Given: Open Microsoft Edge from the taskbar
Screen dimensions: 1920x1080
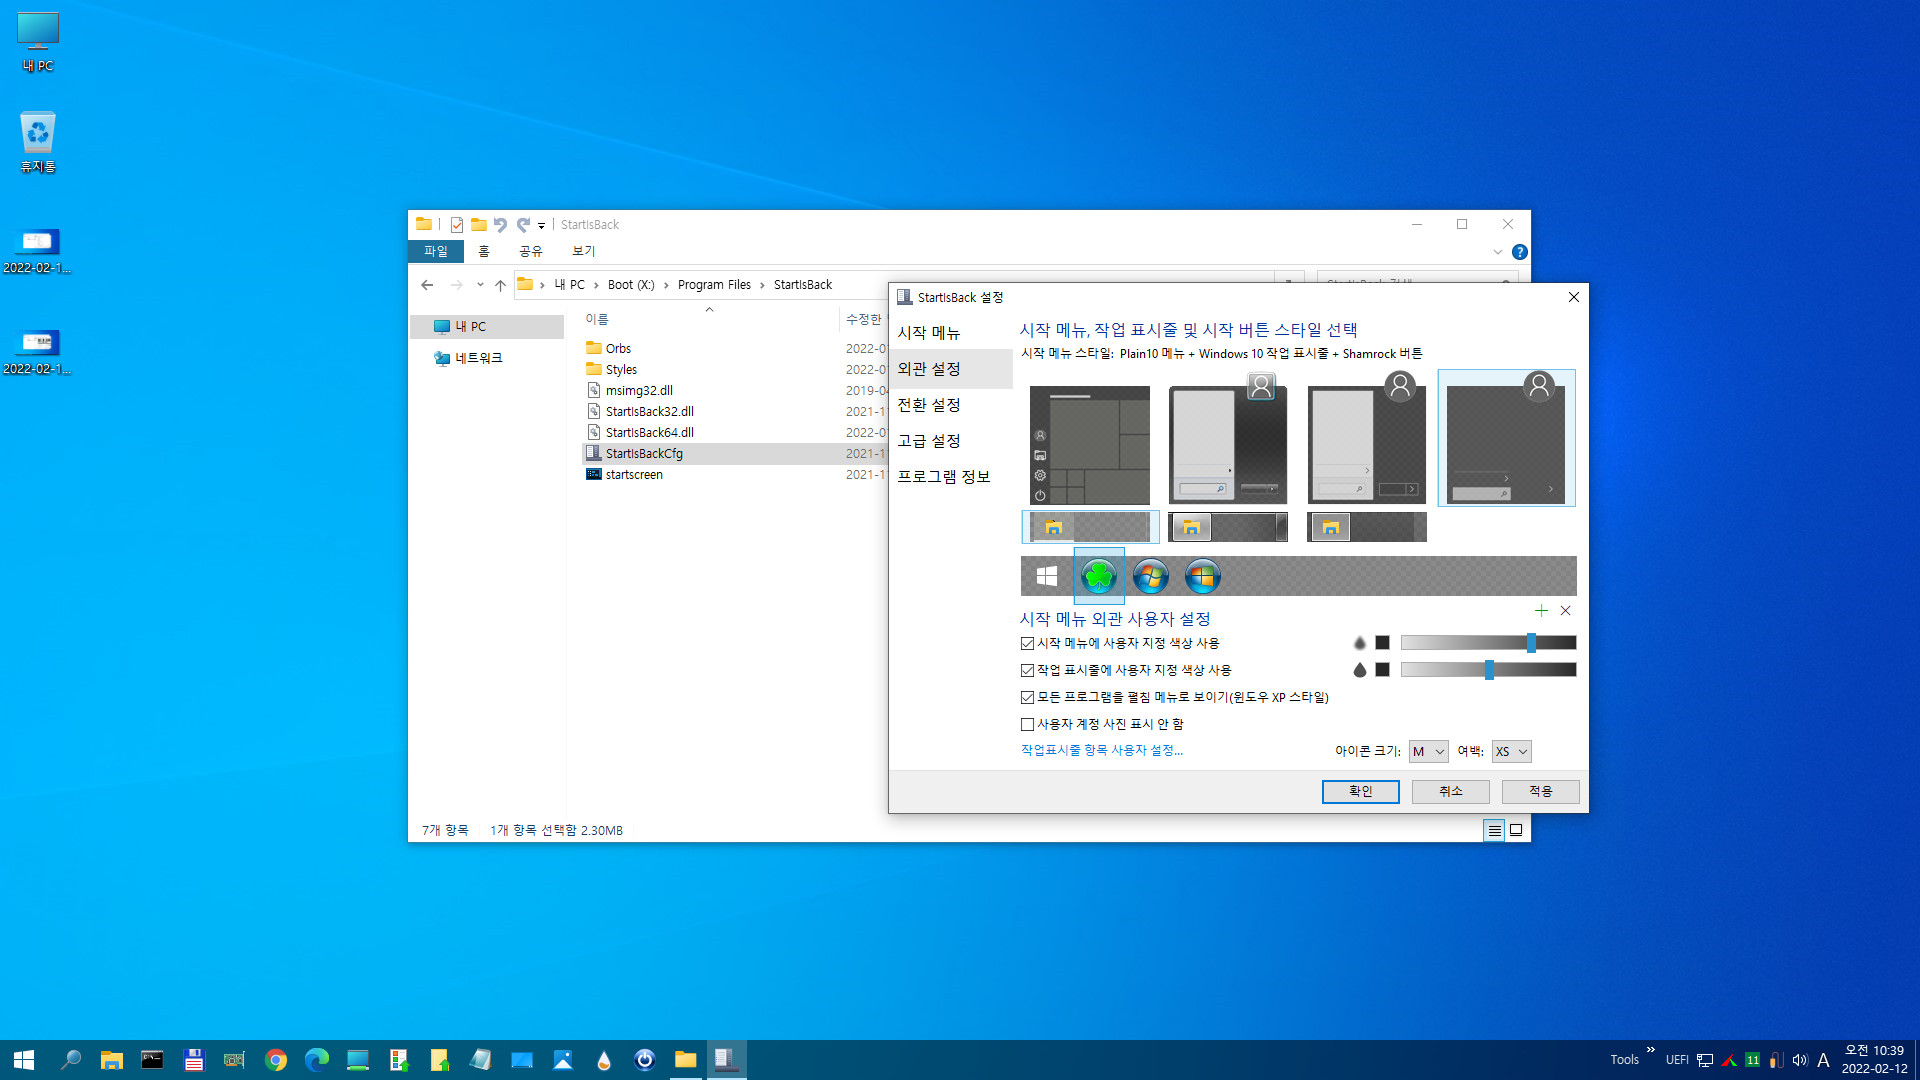Looking at the screenshot, I should 317,1060.
